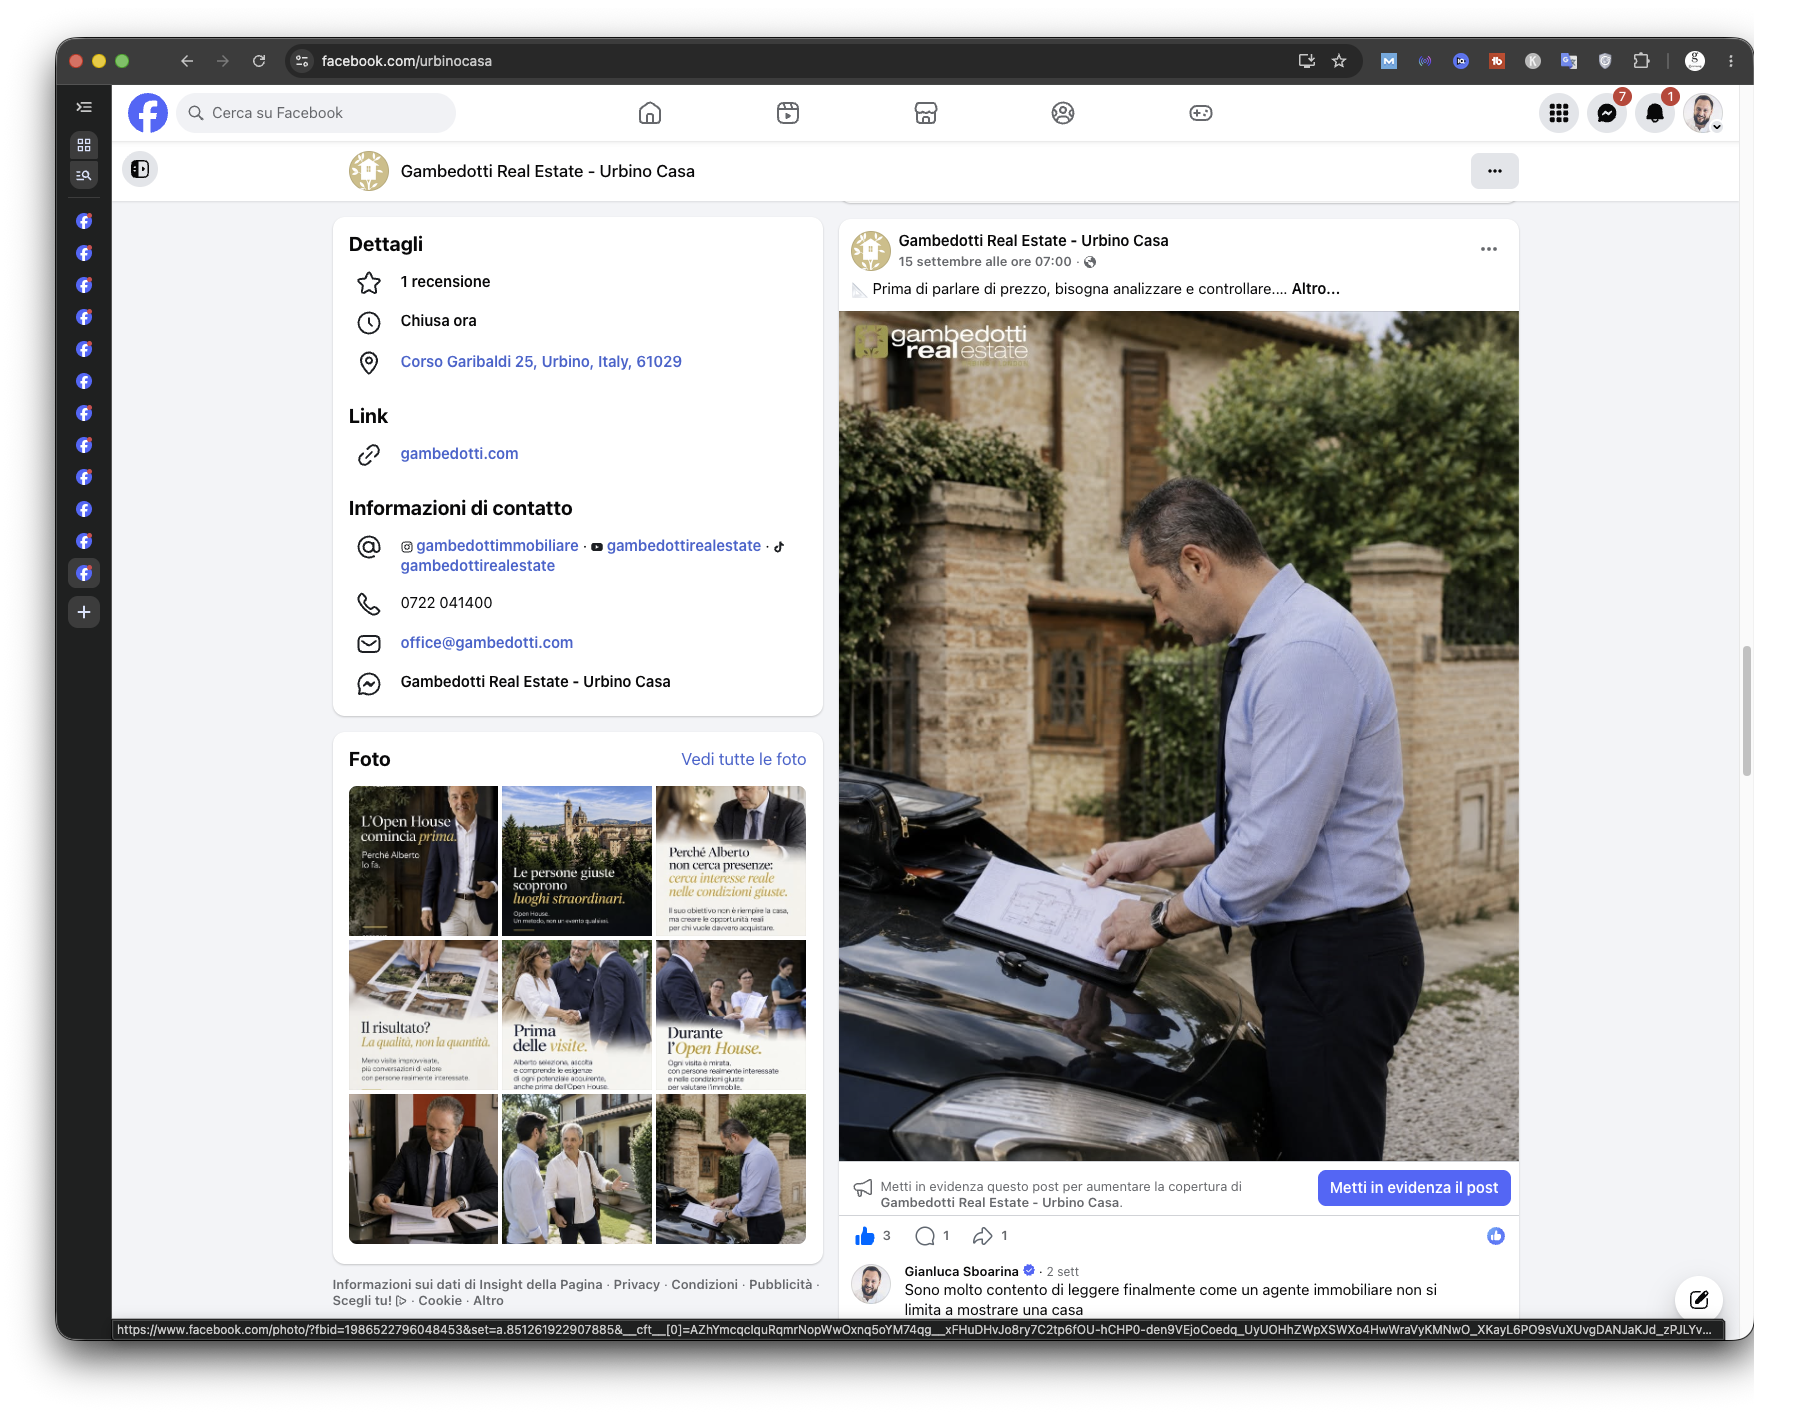Click Pubblicità footer link
The width and height of the screenshot is (1810, 1414).
pyautogui.click(x=780, y=1285)
